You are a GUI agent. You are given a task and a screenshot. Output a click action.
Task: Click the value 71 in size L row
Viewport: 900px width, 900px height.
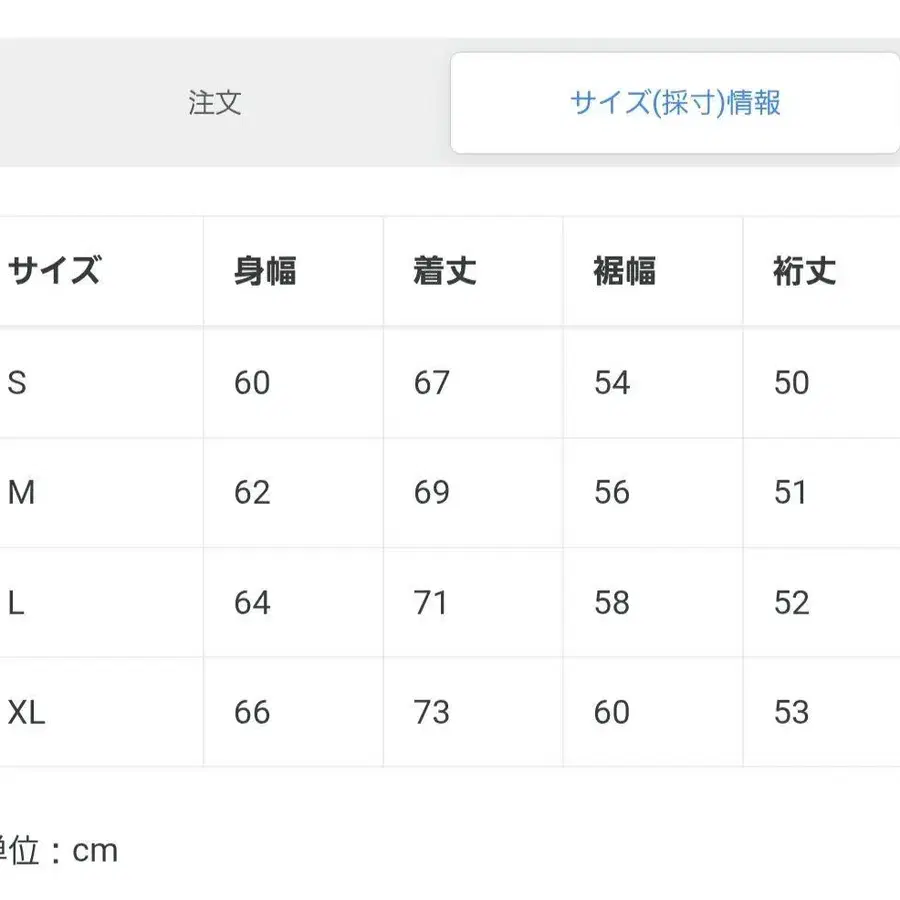tap(429, 603)
